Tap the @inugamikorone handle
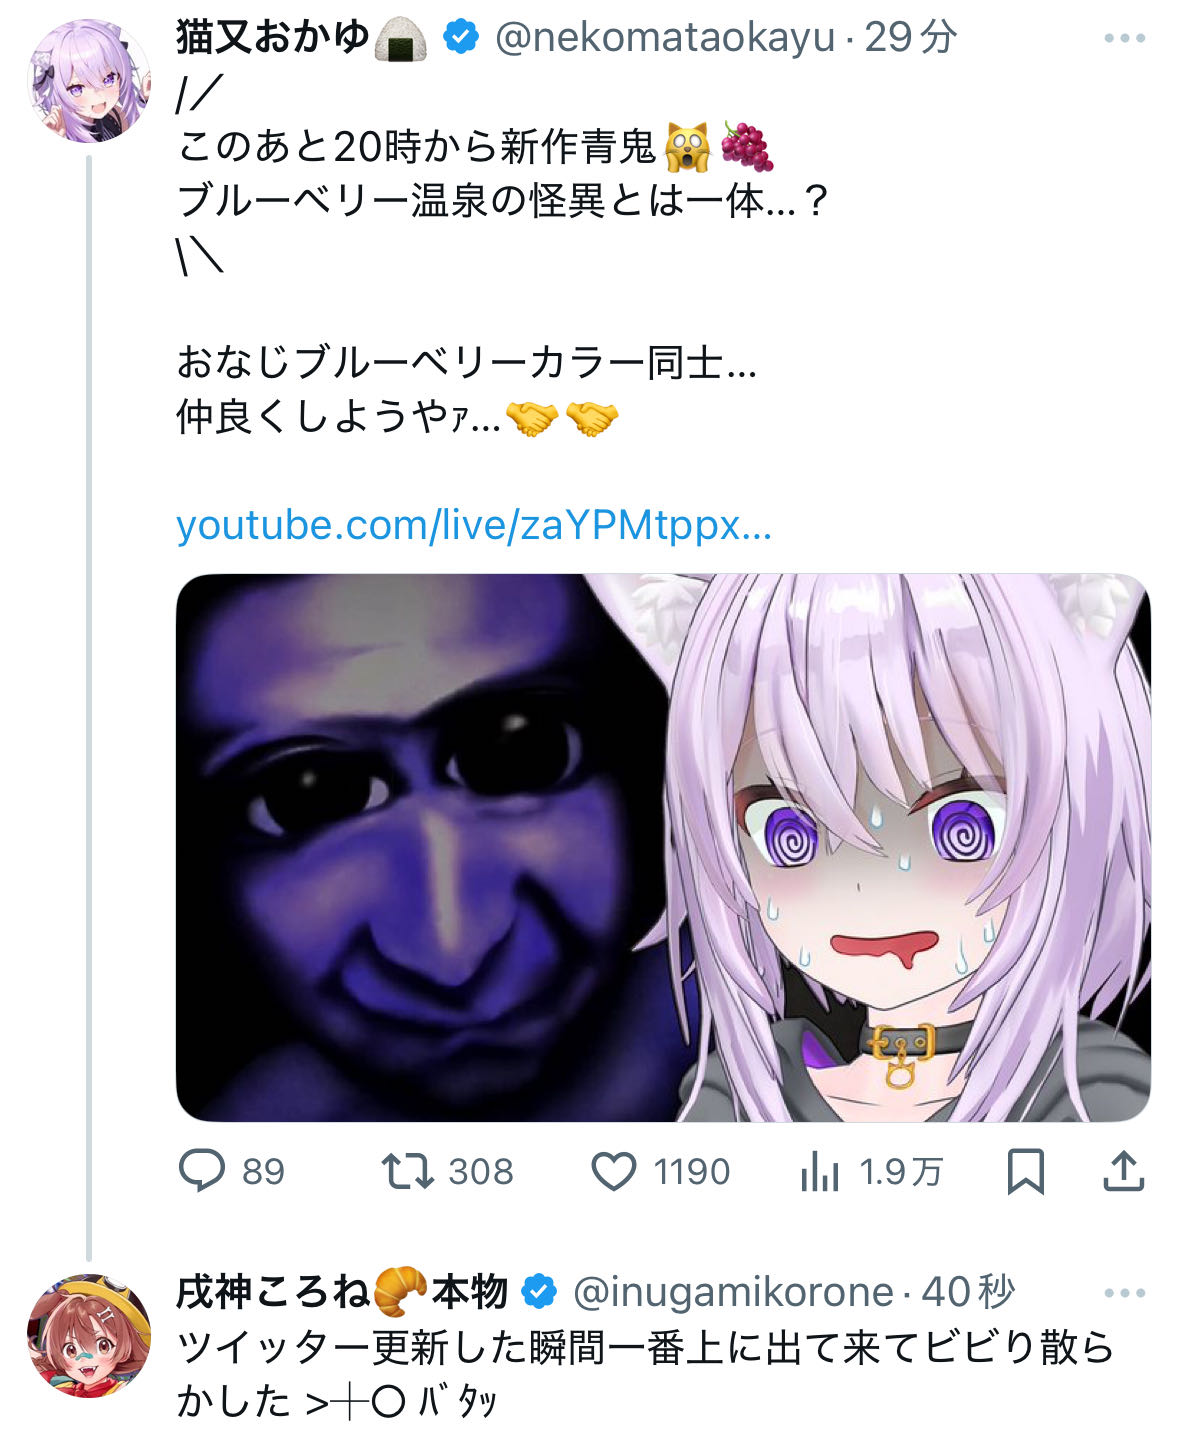 pyautogui.click(x=733, y=1293)
